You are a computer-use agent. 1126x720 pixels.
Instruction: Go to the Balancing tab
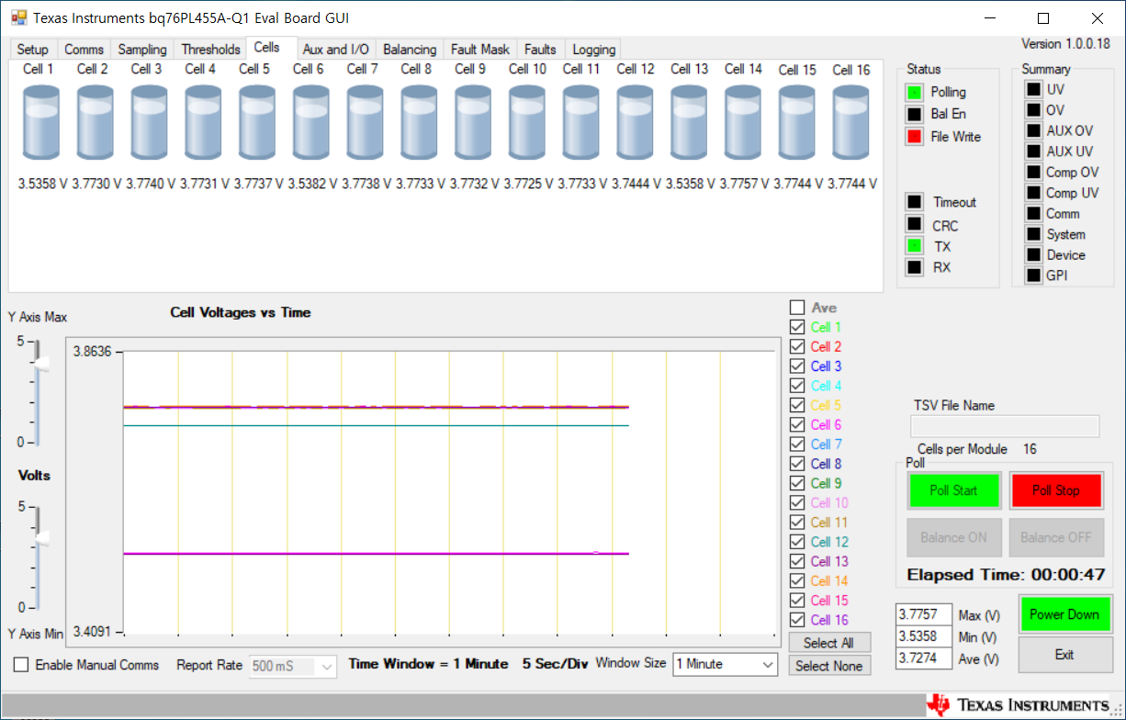pyautogui.click(x=409, y=50)
